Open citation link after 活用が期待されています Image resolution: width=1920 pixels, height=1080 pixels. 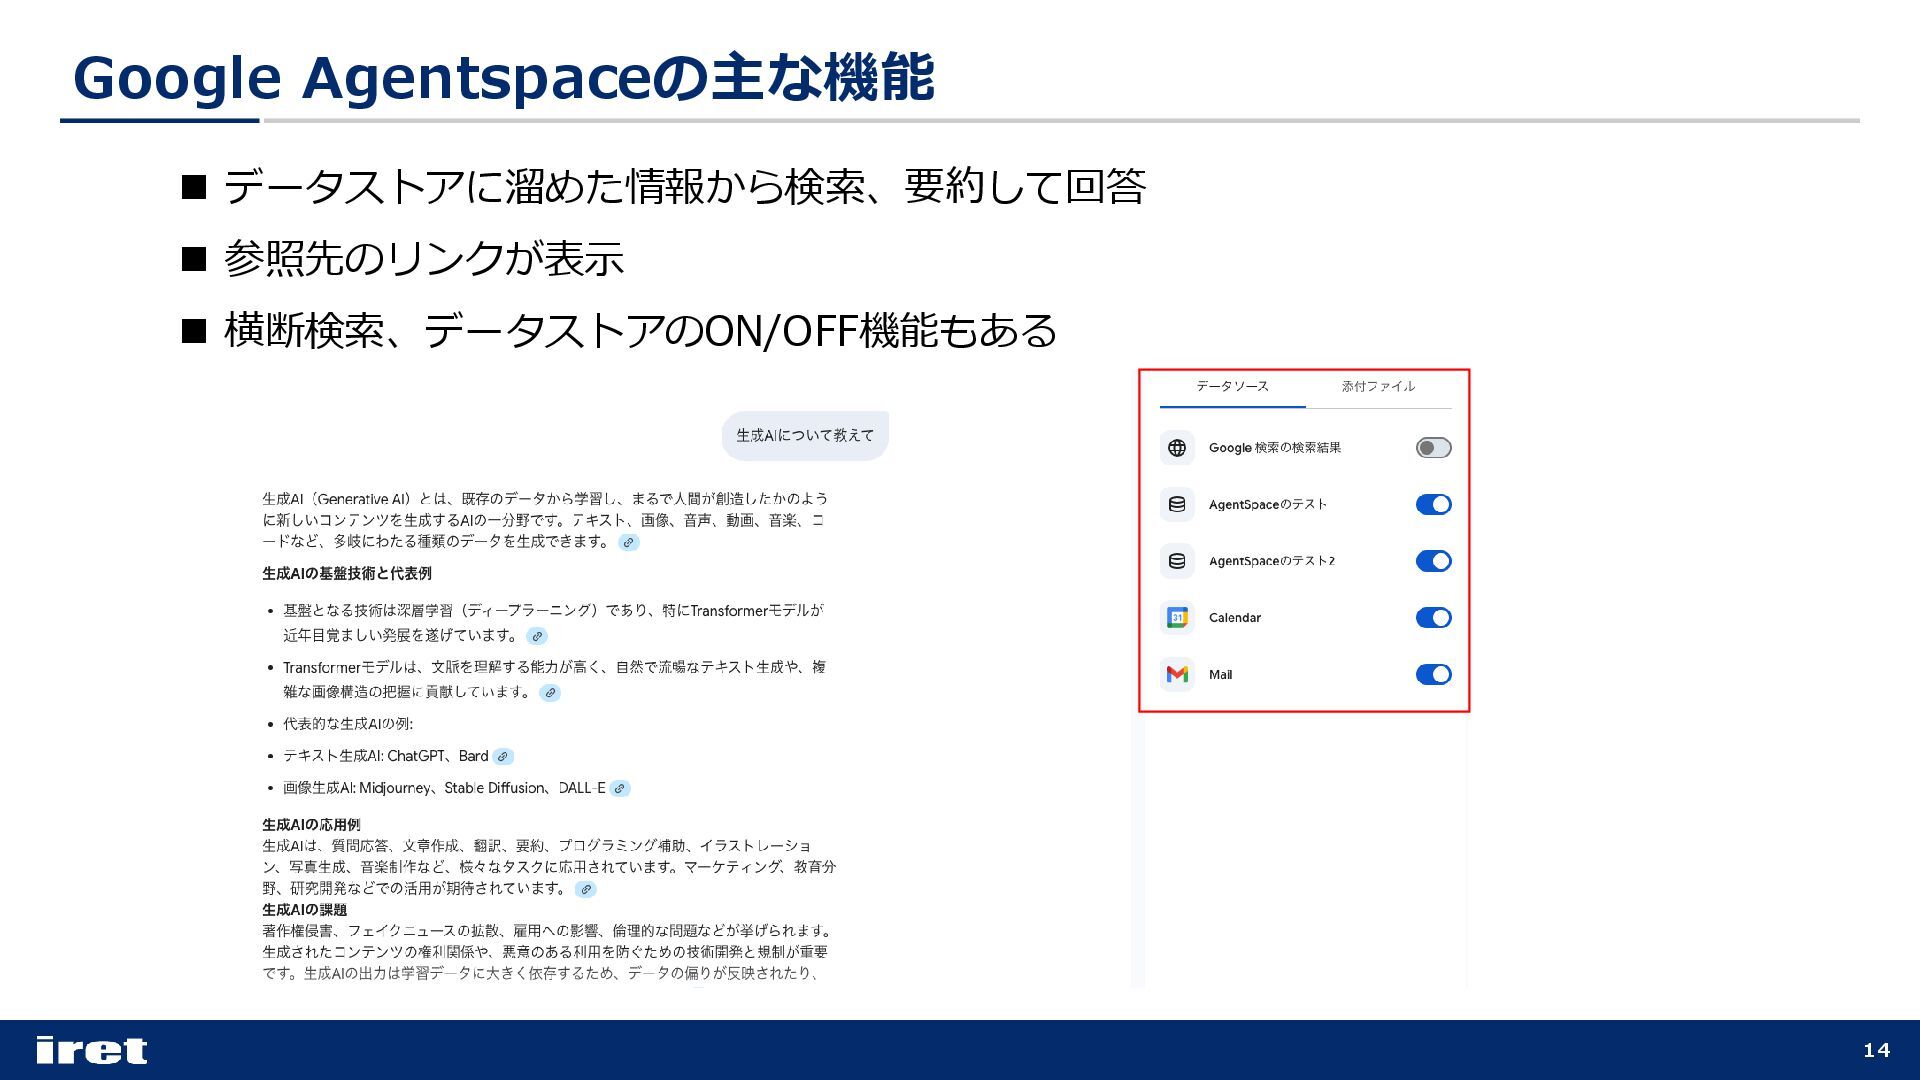tap(587, 889)
